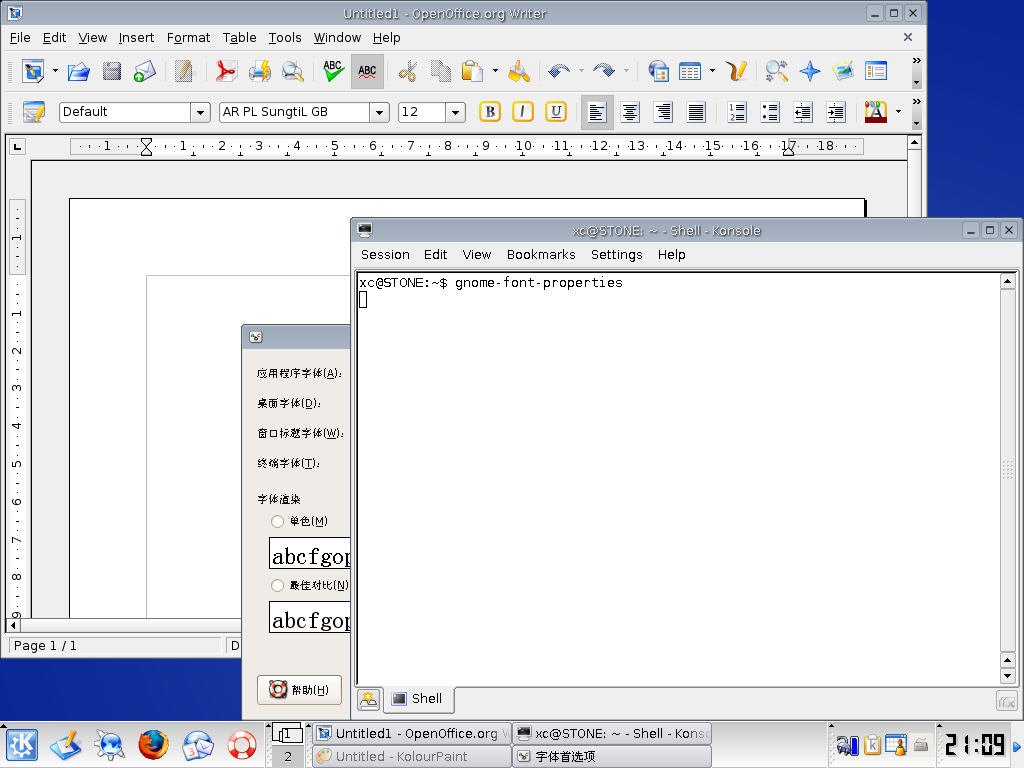Open Konsole Session menu
This screenshot has width=1024, height=768.
385,255
